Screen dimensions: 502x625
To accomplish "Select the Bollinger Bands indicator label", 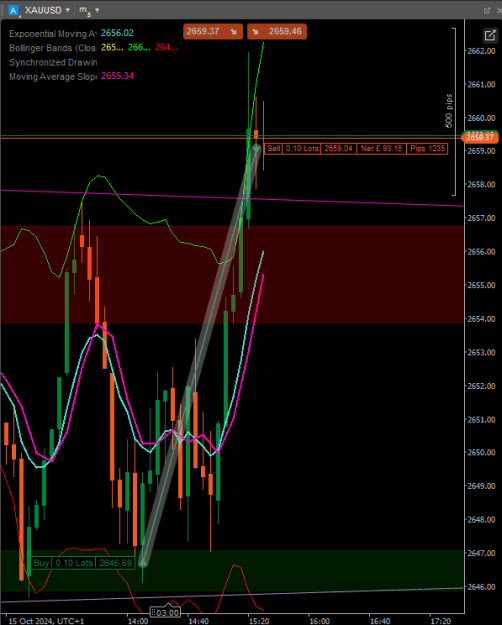I will click(x=53, y=48).
